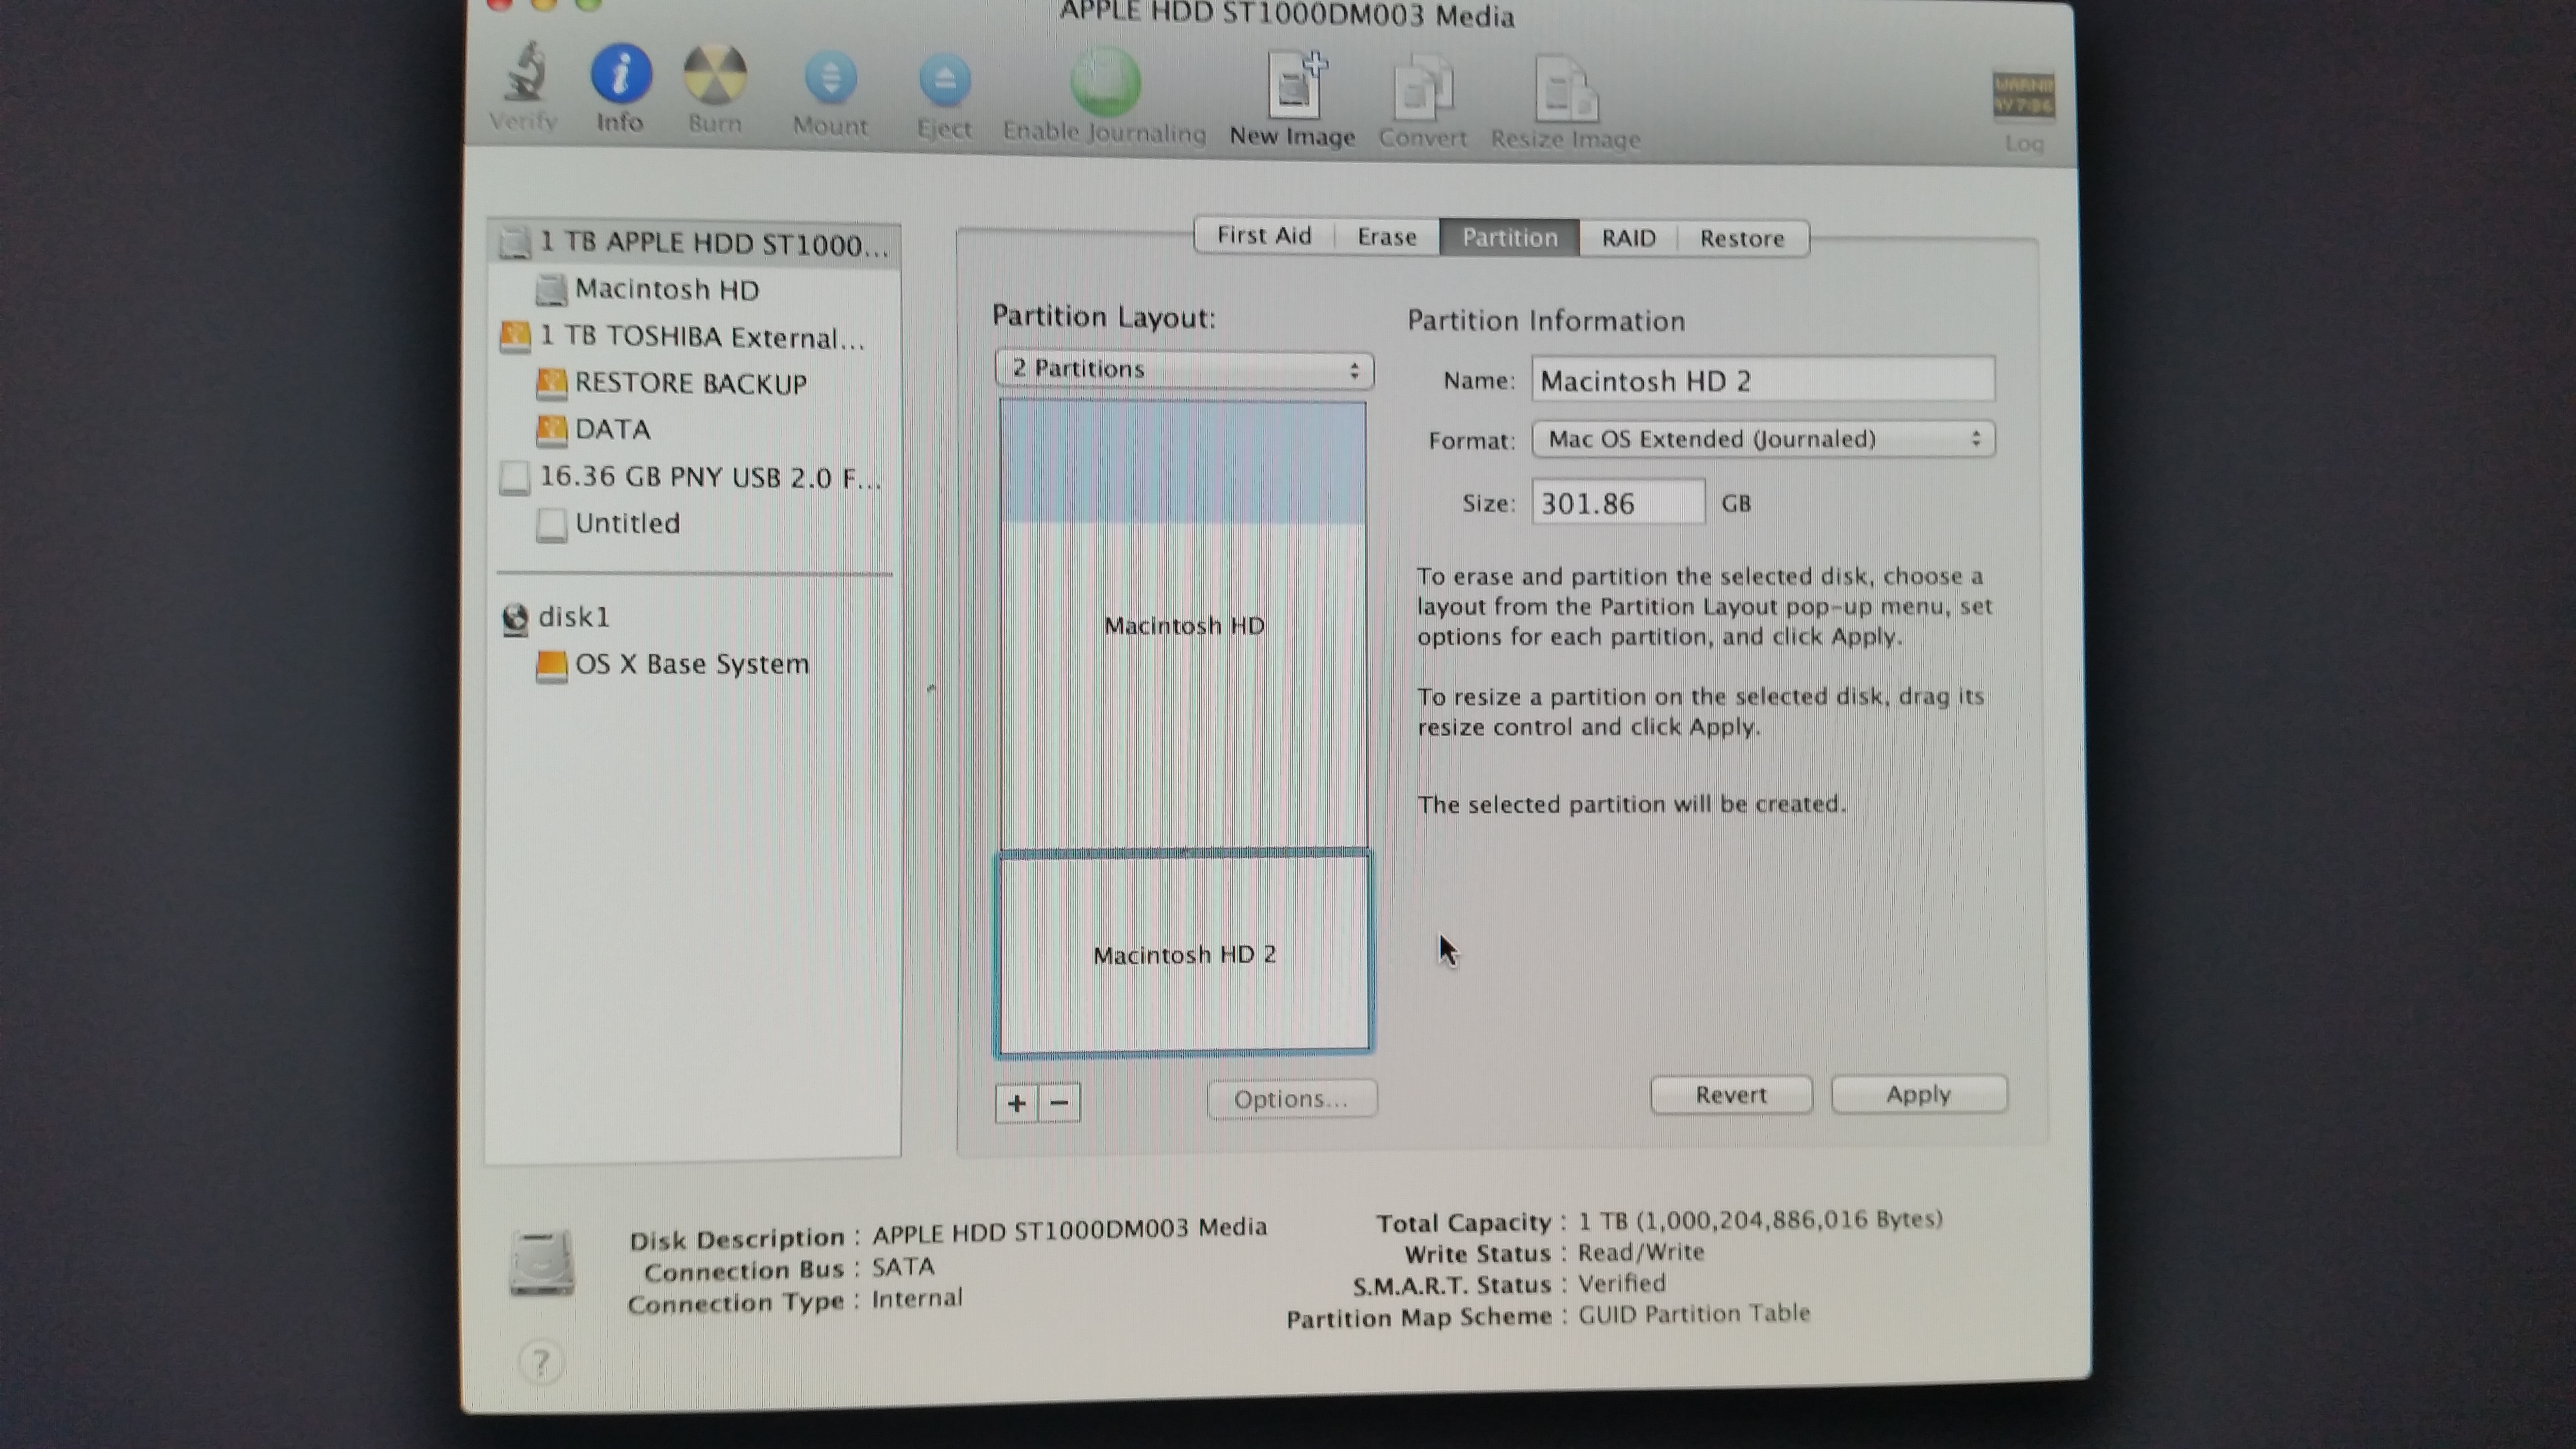Image resolution: width=2576 pixels, height=1449 pixels.
Task: Open help with question mark button
Action: click(541, 1362)
